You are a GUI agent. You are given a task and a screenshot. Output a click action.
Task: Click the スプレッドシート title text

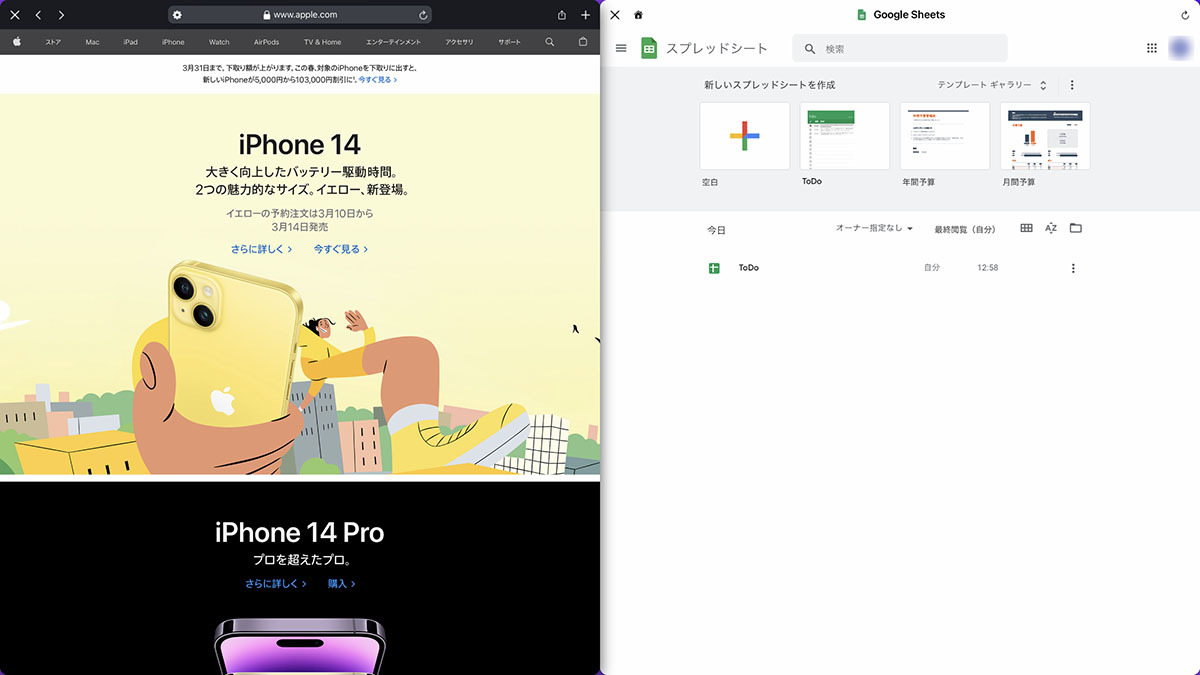717,48
